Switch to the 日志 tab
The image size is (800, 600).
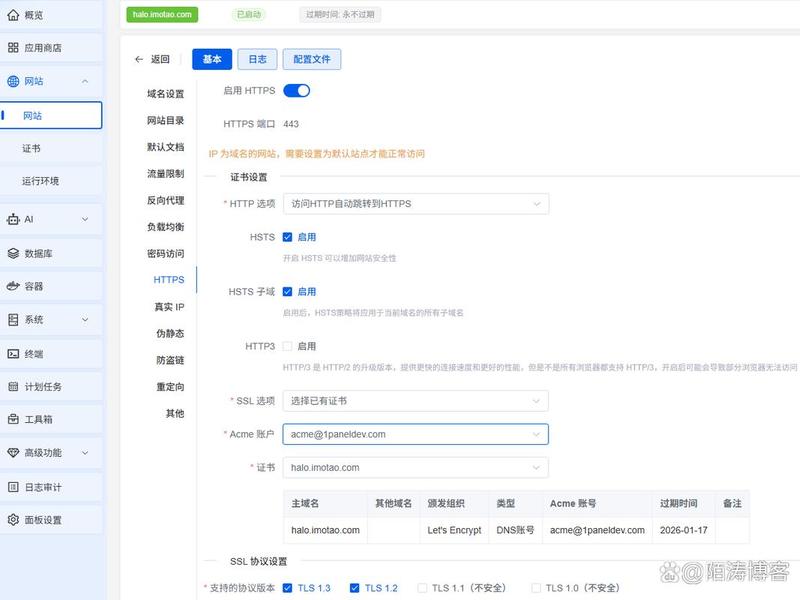click(x=258, y=59)
